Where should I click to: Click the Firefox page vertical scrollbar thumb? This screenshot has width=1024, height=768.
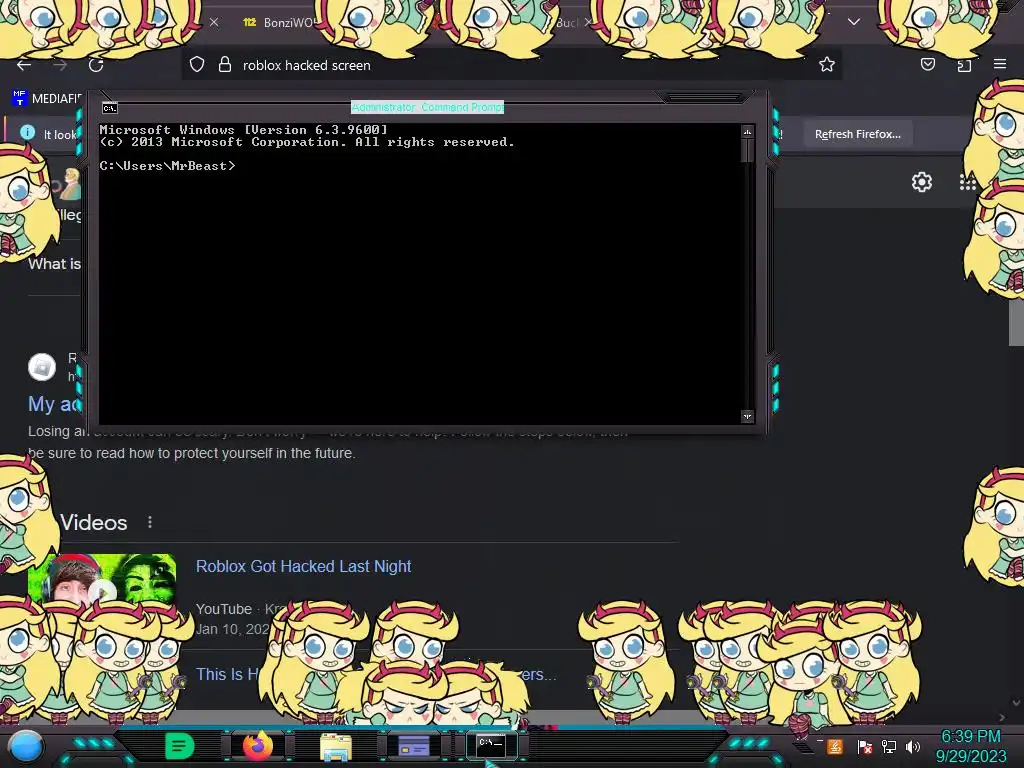[1016, 324]
